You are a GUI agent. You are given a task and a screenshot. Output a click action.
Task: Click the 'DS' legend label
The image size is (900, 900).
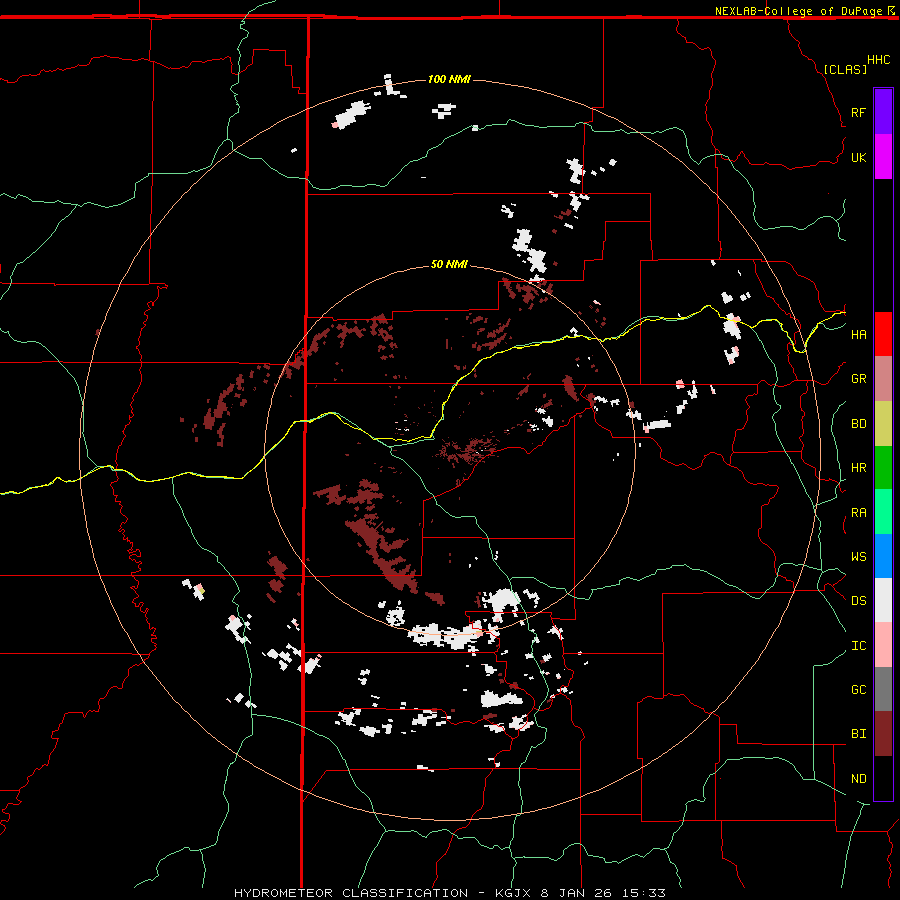point(858,601)
